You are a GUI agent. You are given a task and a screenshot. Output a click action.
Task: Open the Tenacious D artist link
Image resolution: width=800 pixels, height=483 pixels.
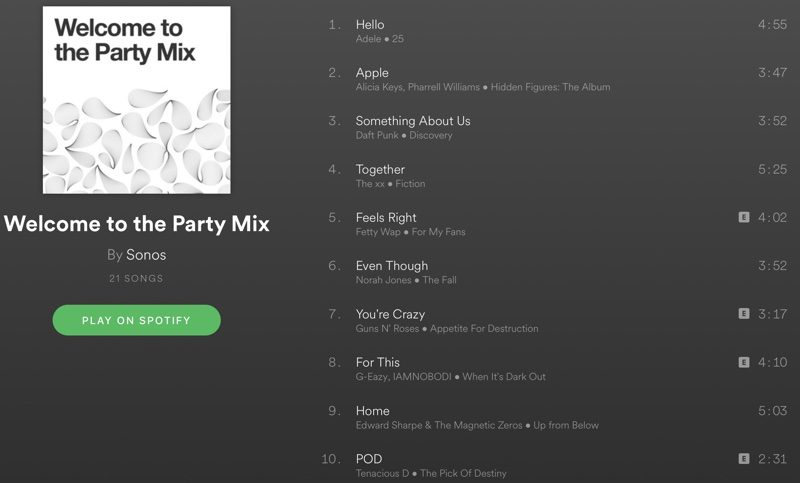click(x=382, y=473)
